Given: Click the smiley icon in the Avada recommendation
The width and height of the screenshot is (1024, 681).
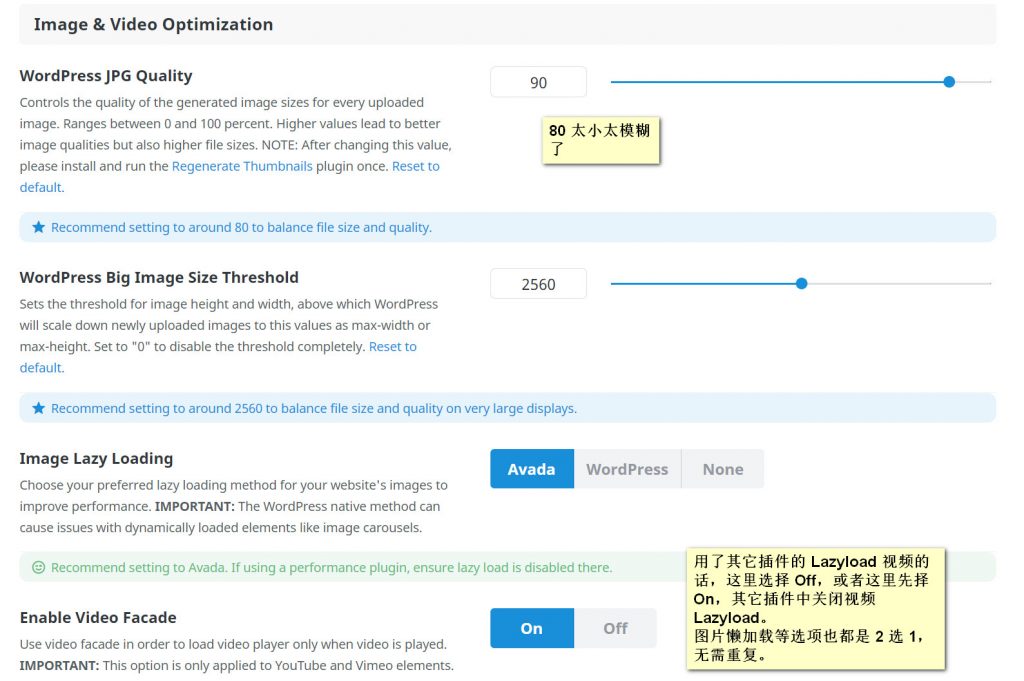Looking at the screenshot, I should (x=39, y=568).
